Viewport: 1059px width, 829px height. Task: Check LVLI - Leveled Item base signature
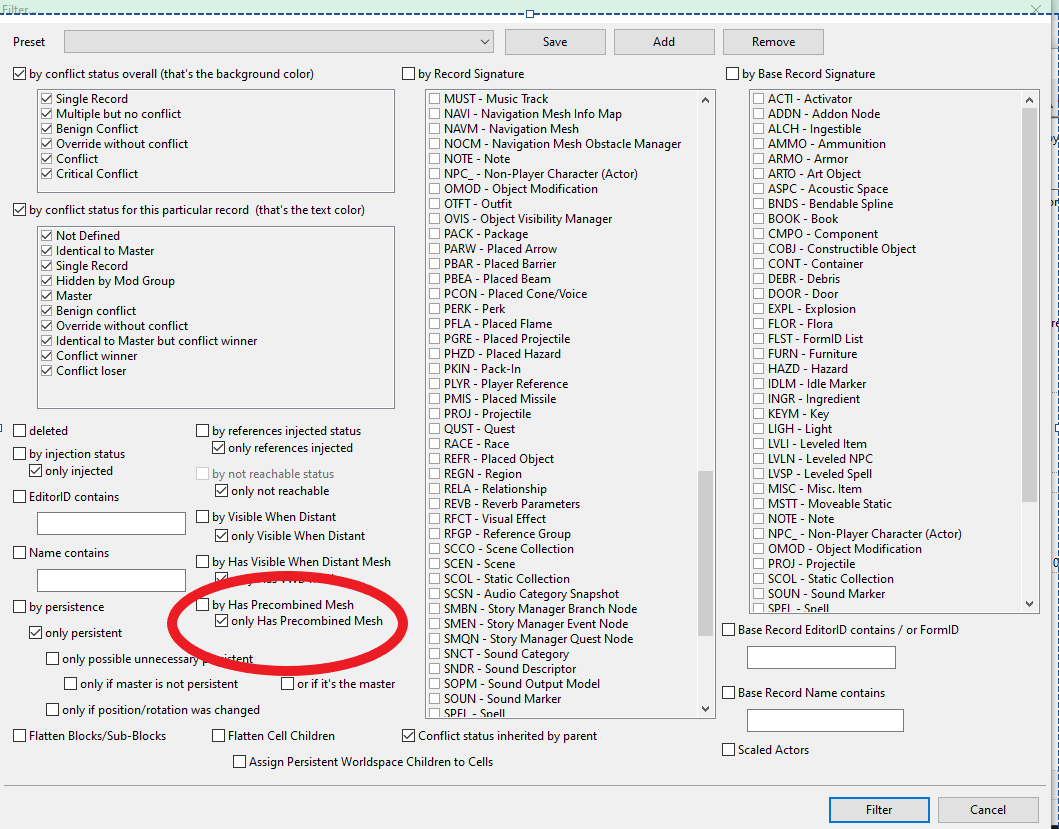759,444
